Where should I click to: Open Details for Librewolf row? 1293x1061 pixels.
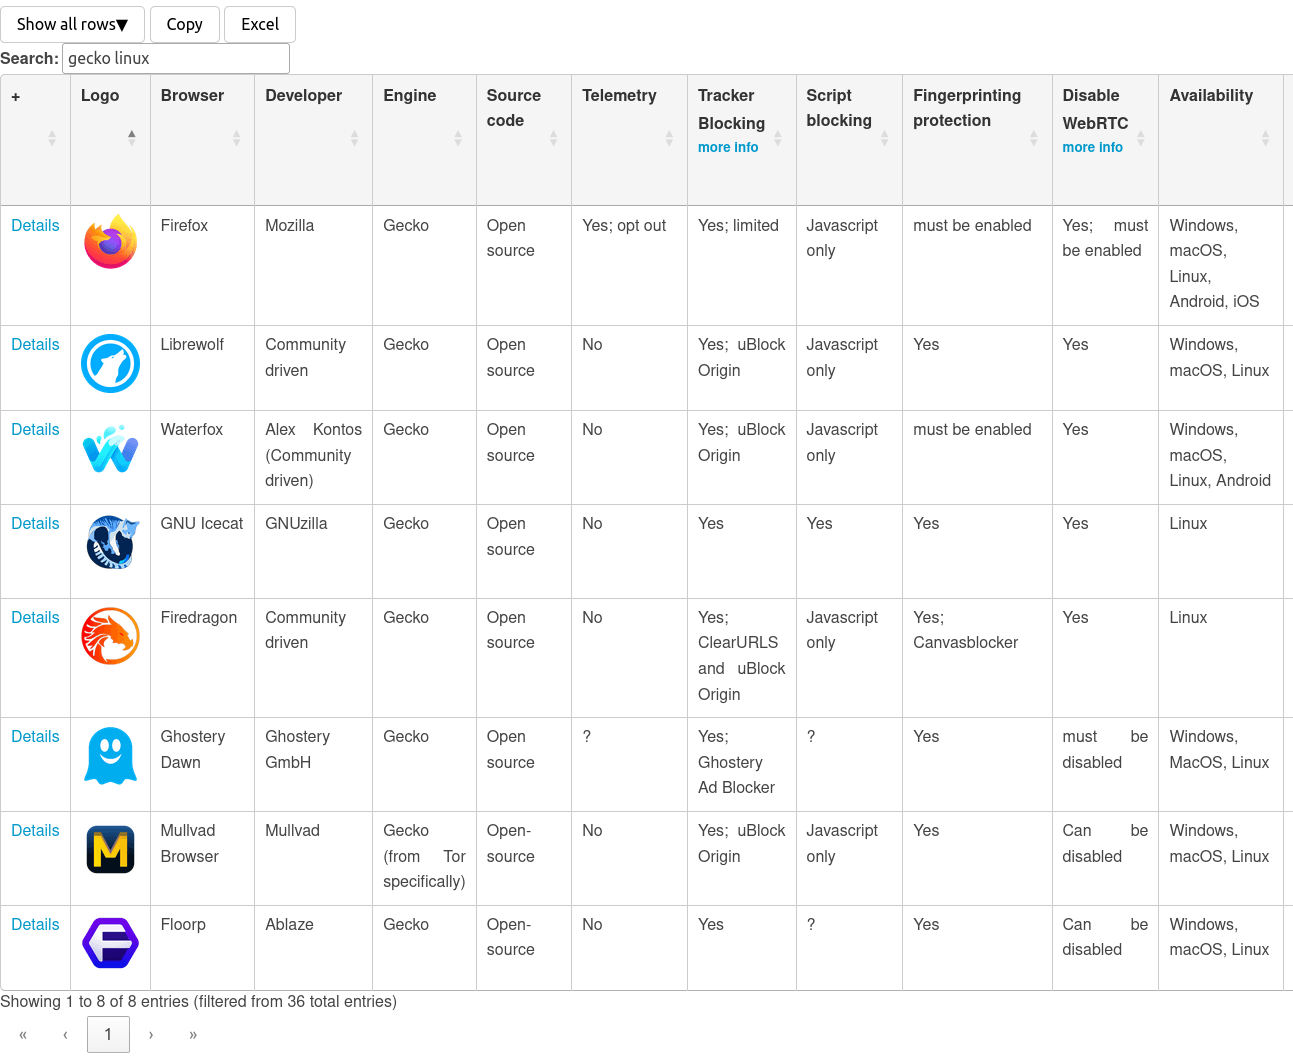click(35, 344)
